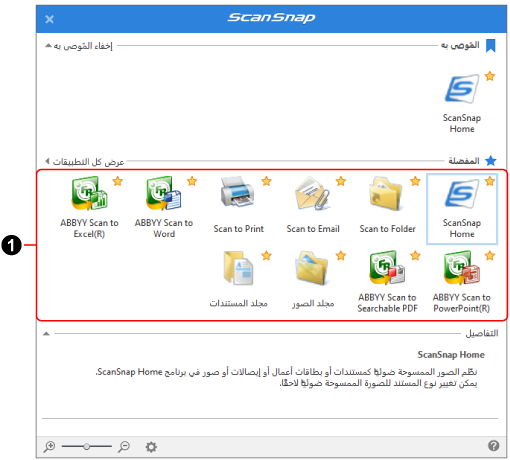Toggle favorite star on مجلد الصور
The image size is (510, 460).
pyautogui.click(x=341, y=256)
